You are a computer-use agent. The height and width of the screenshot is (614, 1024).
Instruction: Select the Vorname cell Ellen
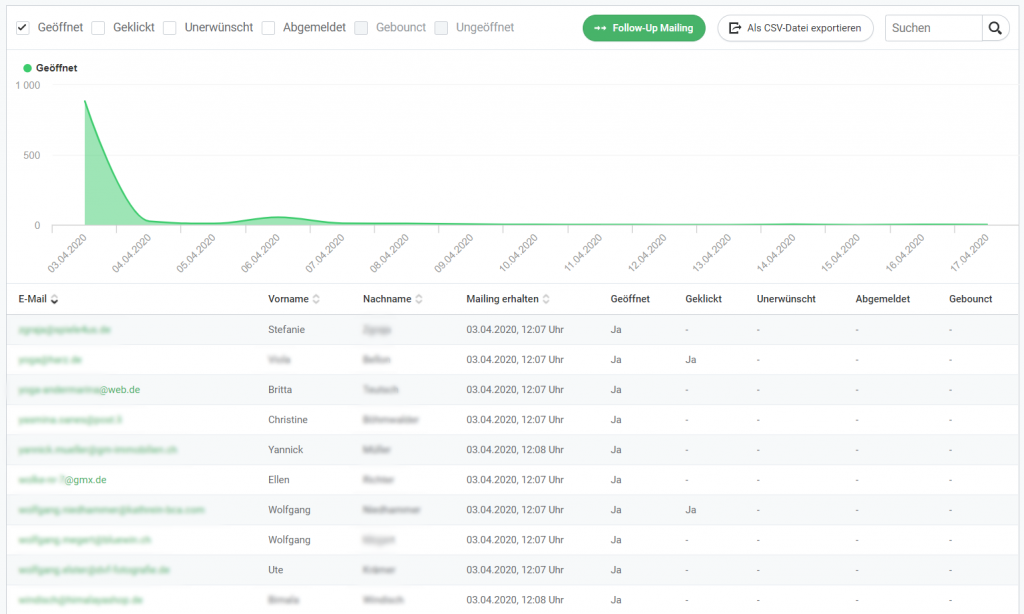(x=278, y=480)
